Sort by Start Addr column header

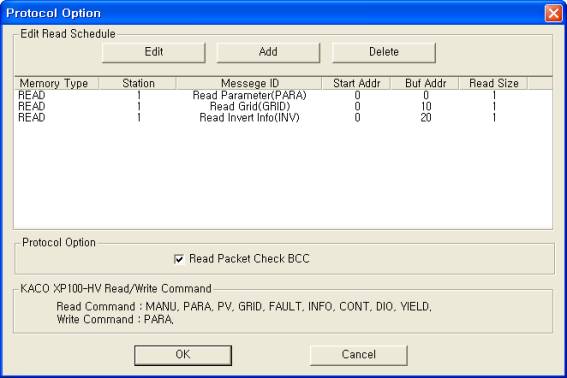(356, 83)
